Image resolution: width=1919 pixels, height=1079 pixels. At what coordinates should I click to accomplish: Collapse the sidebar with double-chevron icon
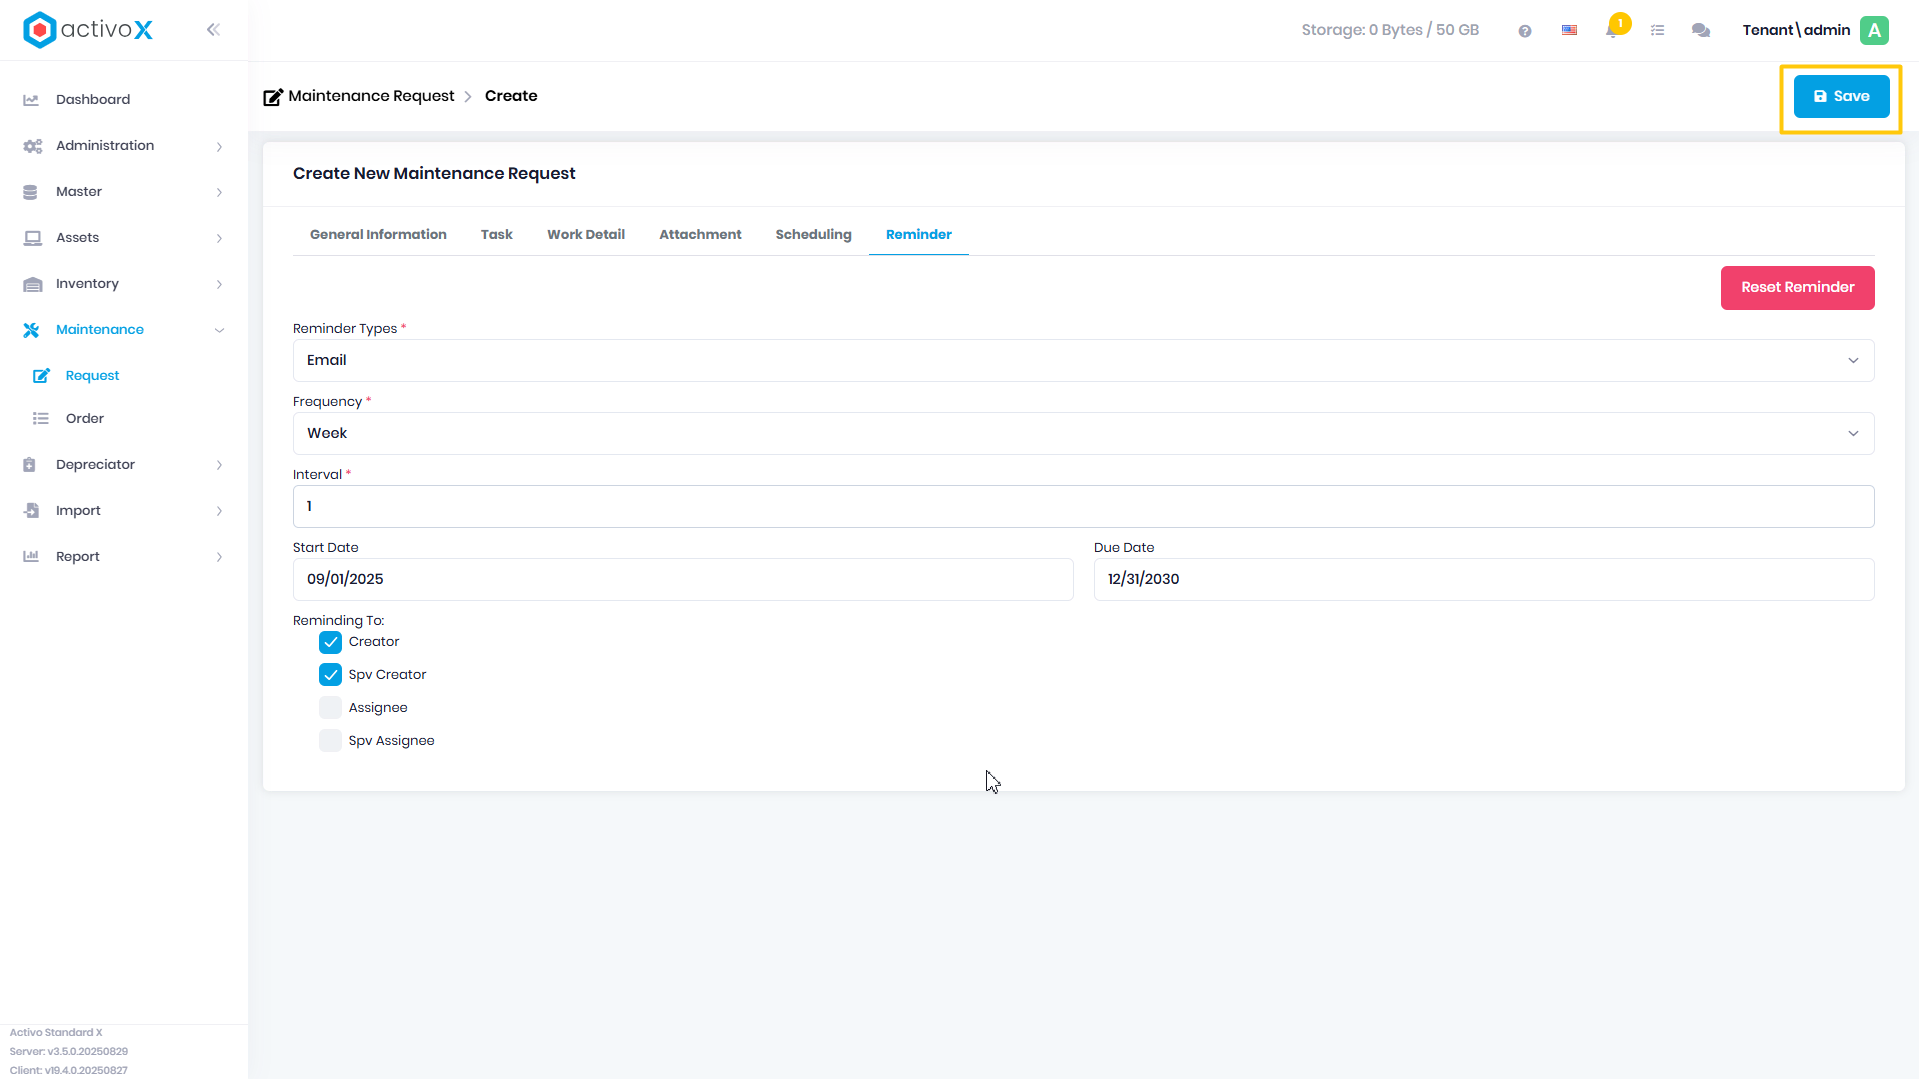pyautogui.click(x=213, y=30)
